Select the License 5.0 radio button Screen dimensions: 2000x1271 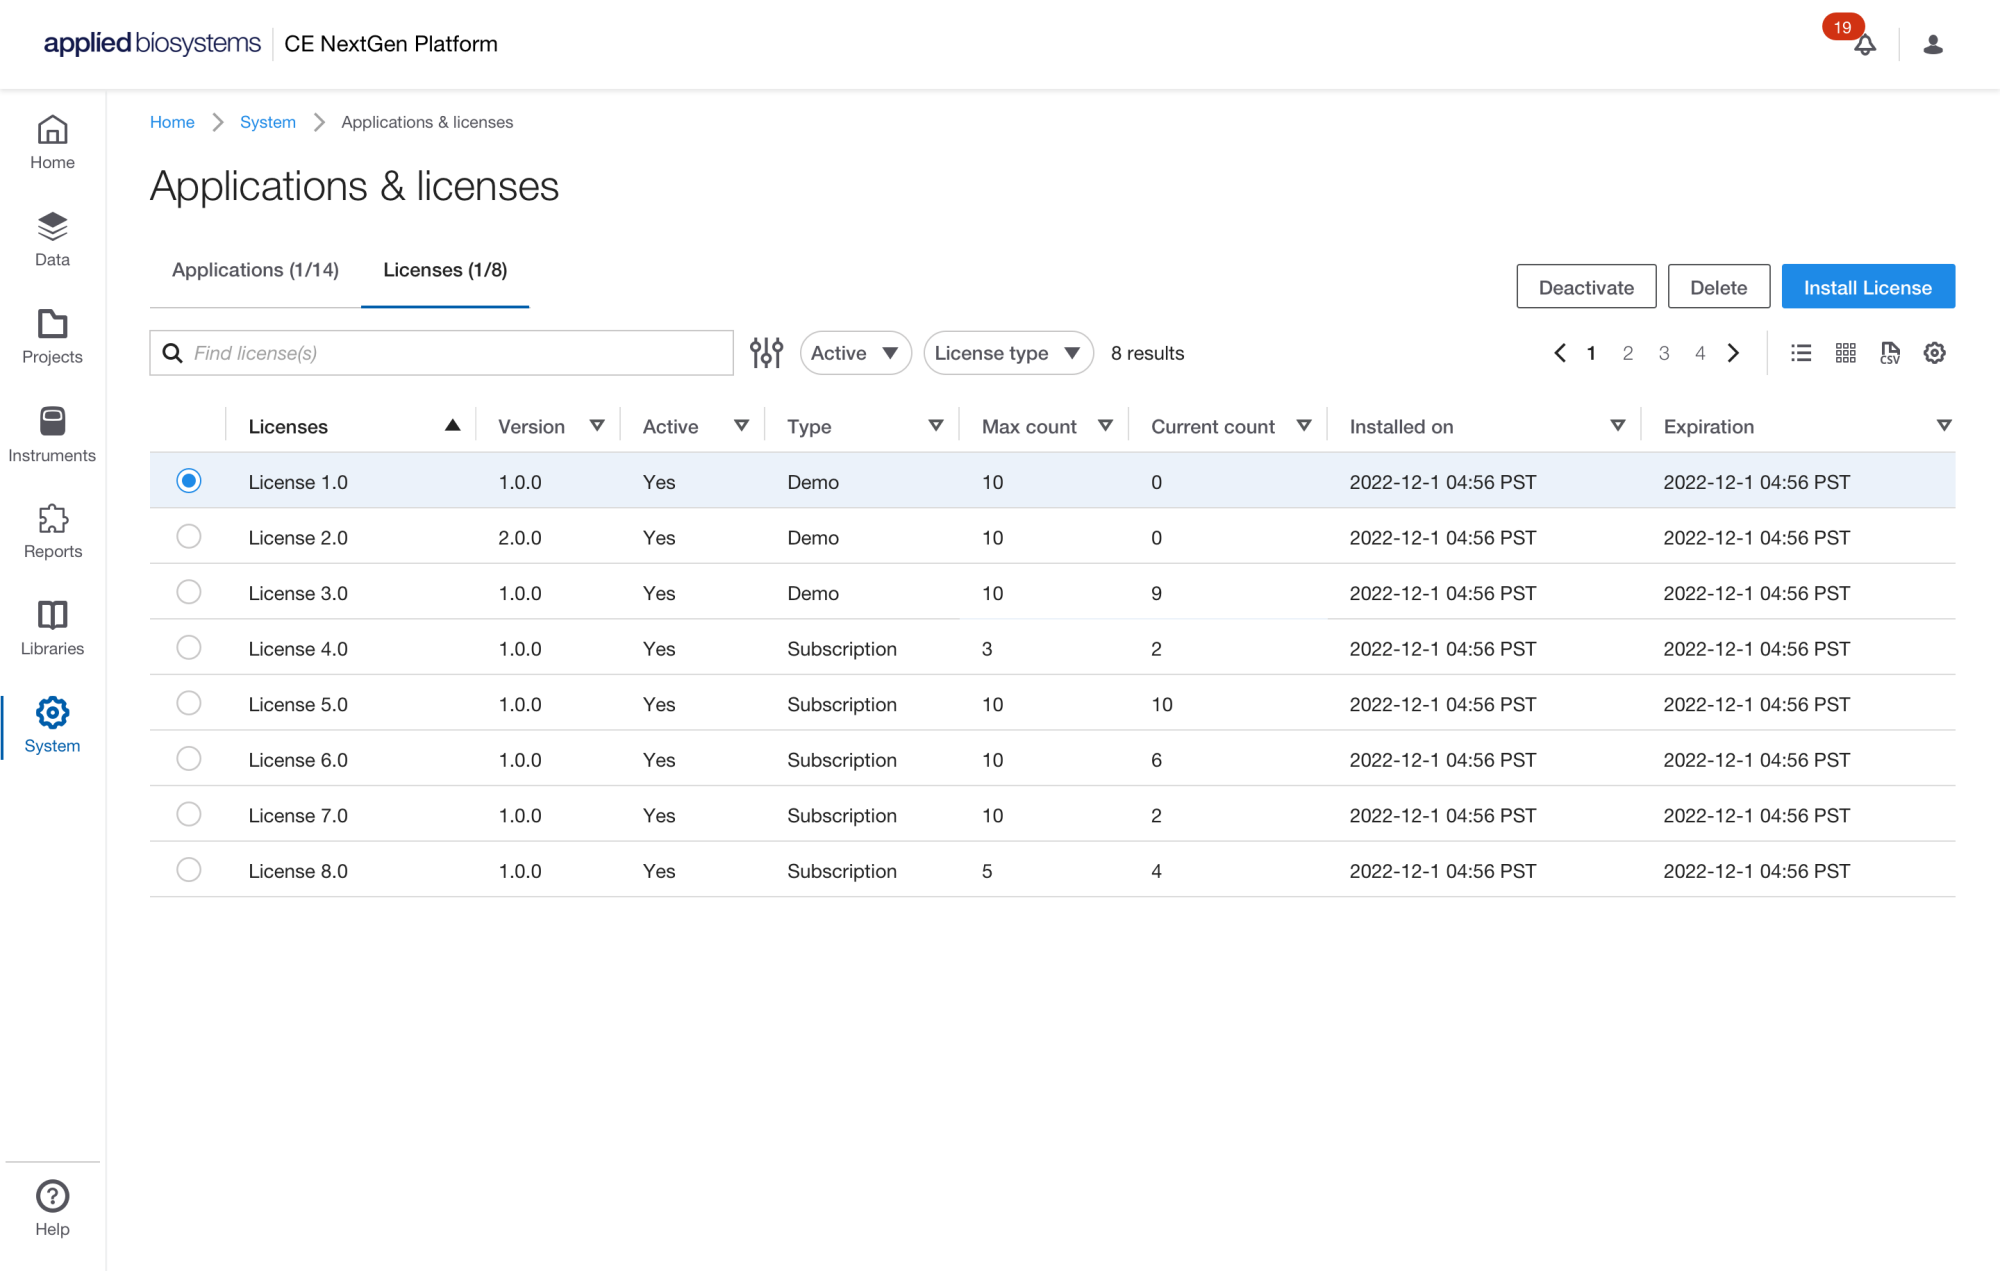coord(188,704)
